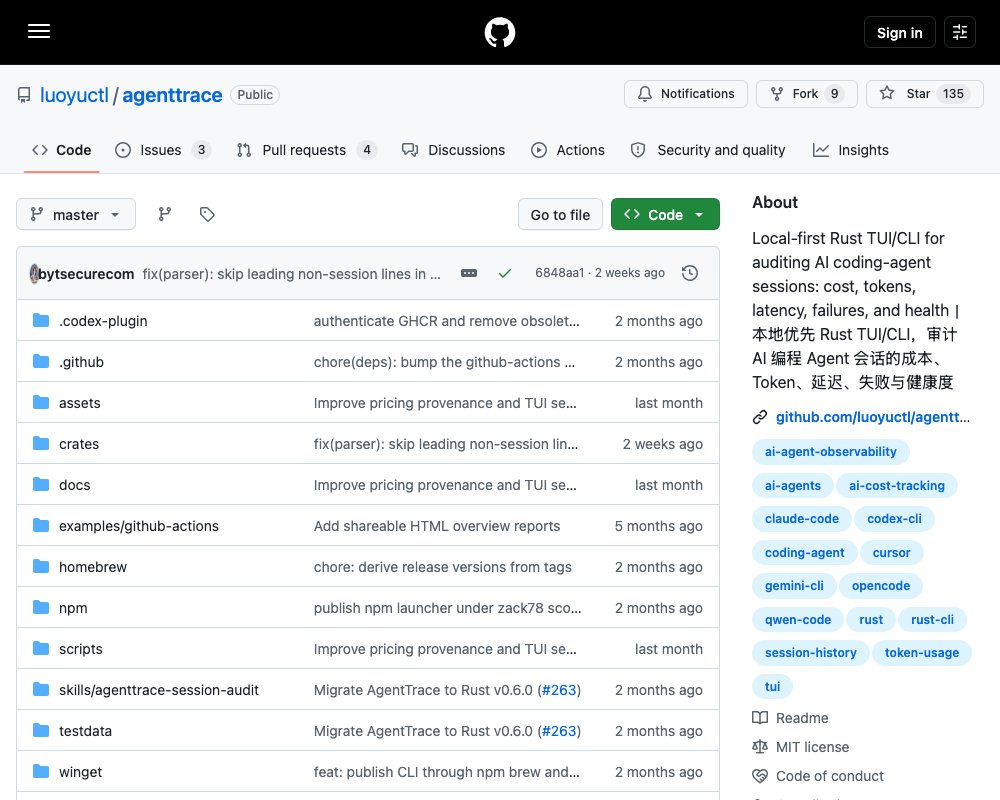Viewport: 1000px width, 800px height.
Task: View branches via the branch icon
Action: pyautogui.click(x=165, y=214)
